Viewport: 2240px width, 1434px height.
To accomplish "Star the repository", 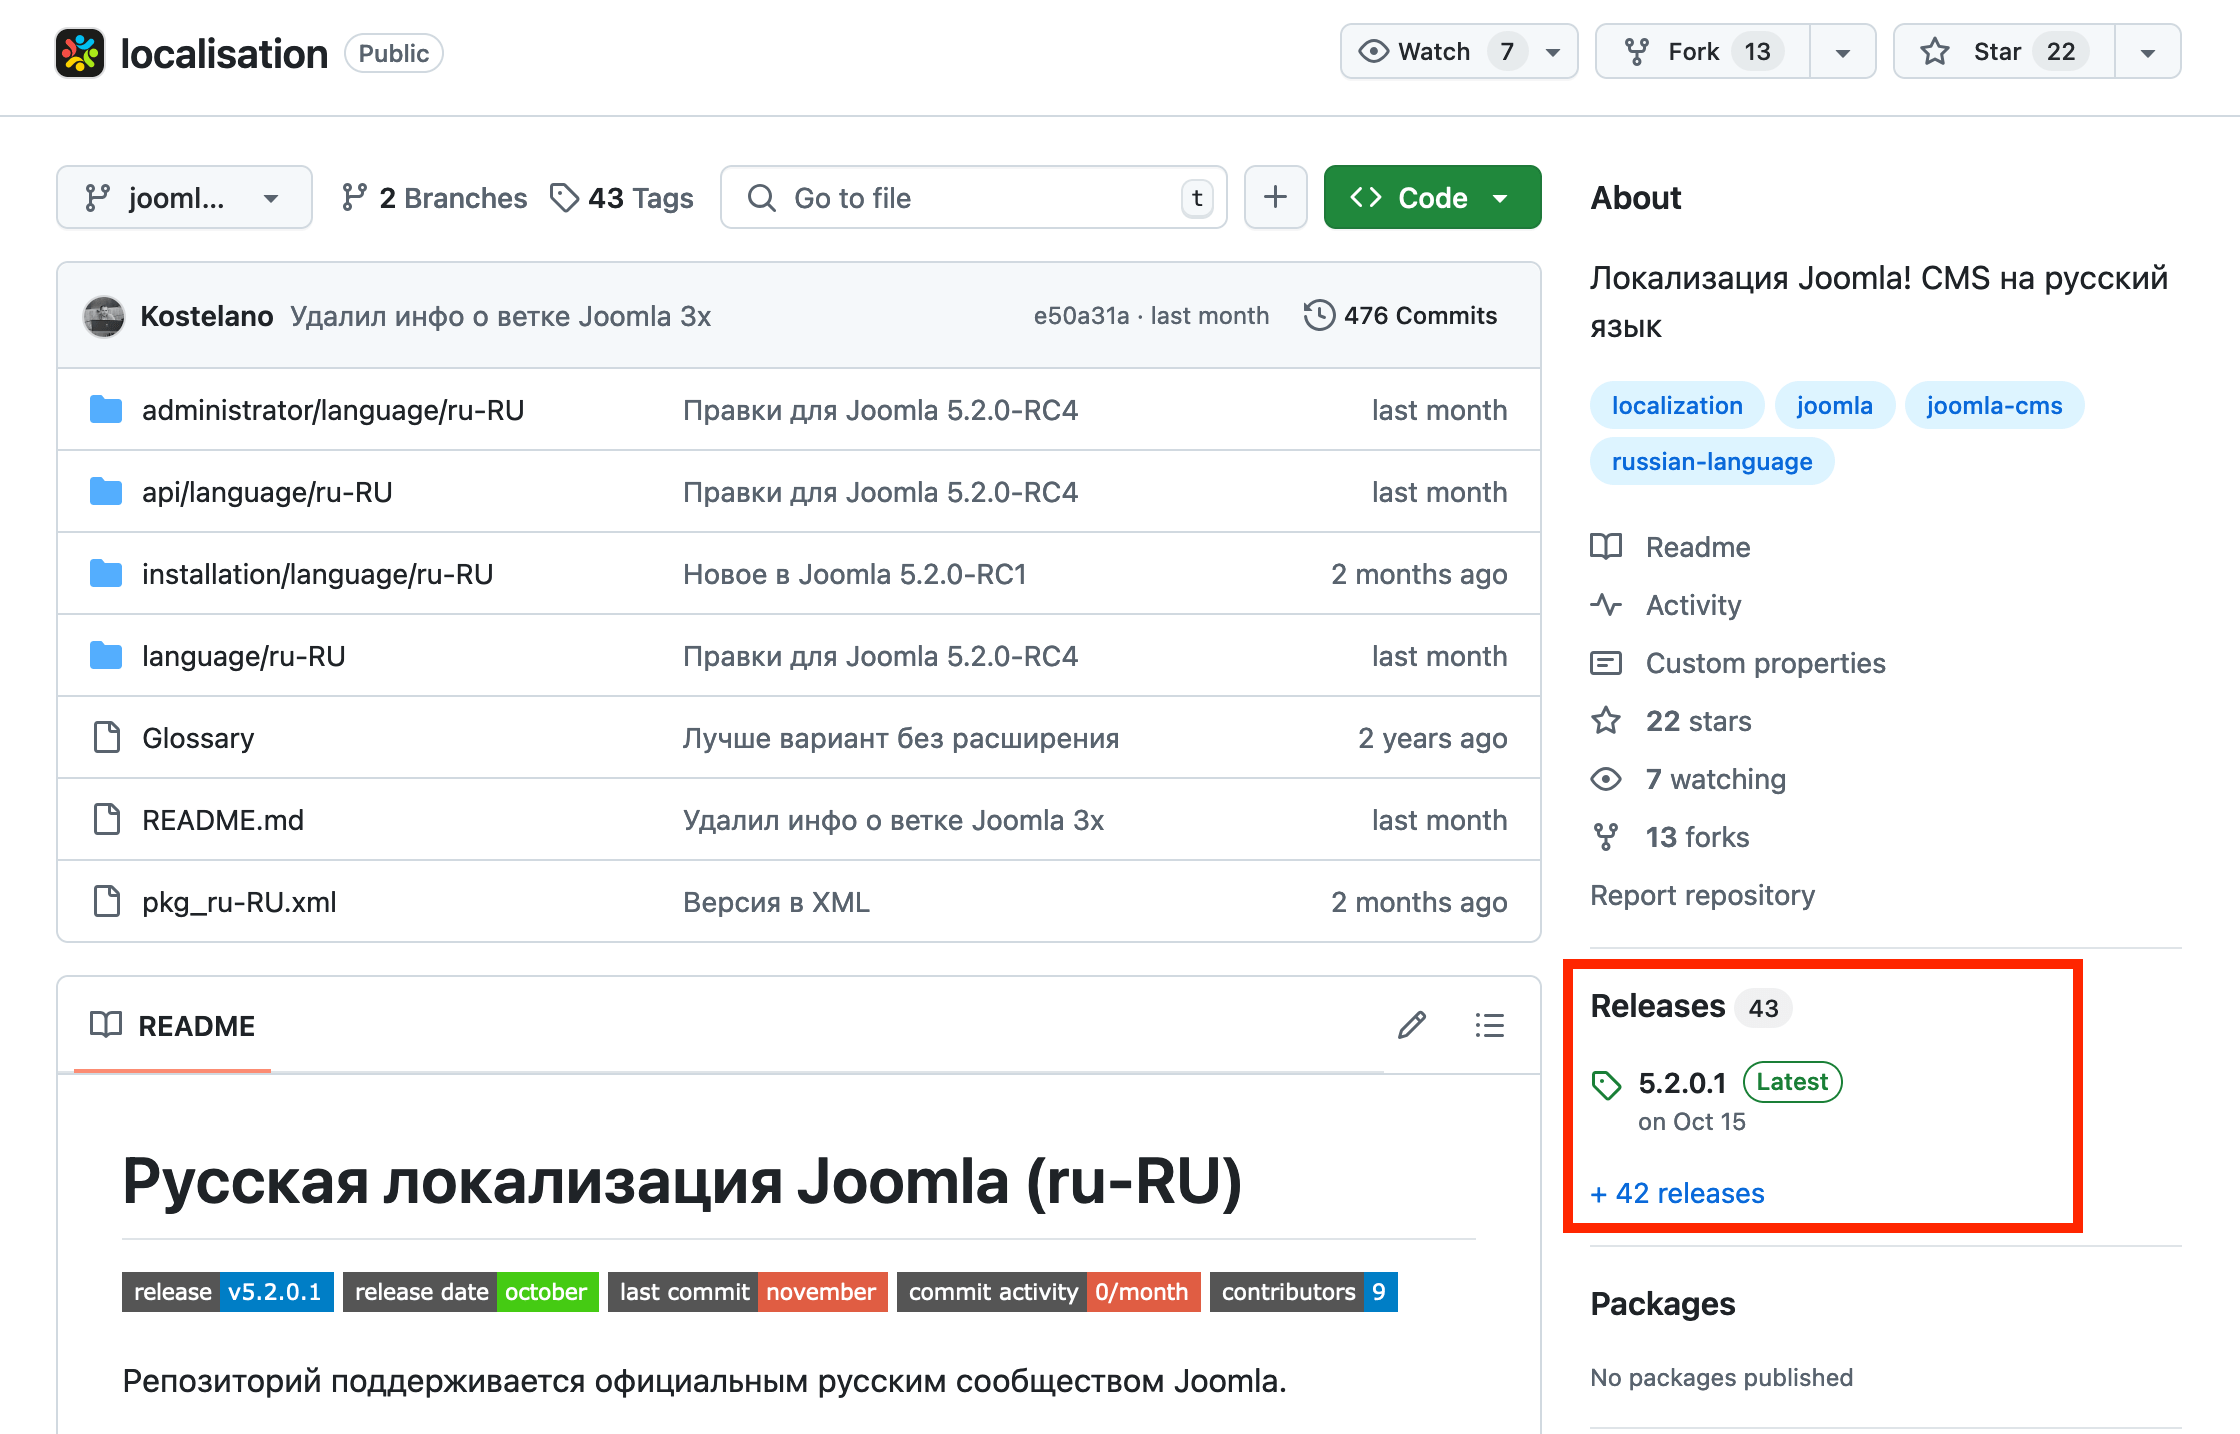I will (2004, 52).
